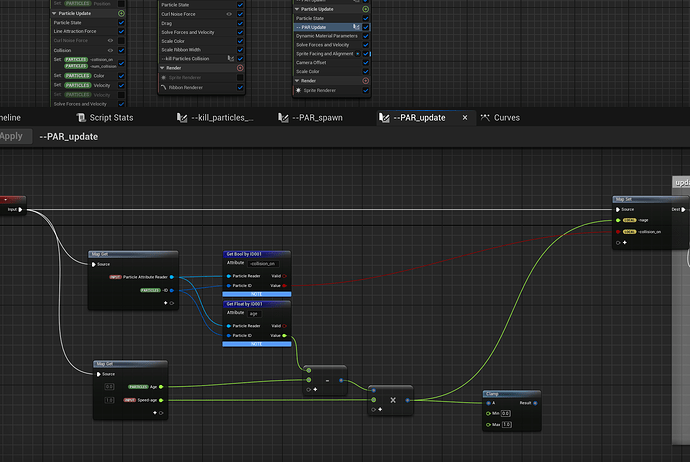Image resolution: width=690 pixels, height=462 pixels.
Task: Select the Get Float by ID001 node header
Action: pyautogui.click(x=257, y=304)
